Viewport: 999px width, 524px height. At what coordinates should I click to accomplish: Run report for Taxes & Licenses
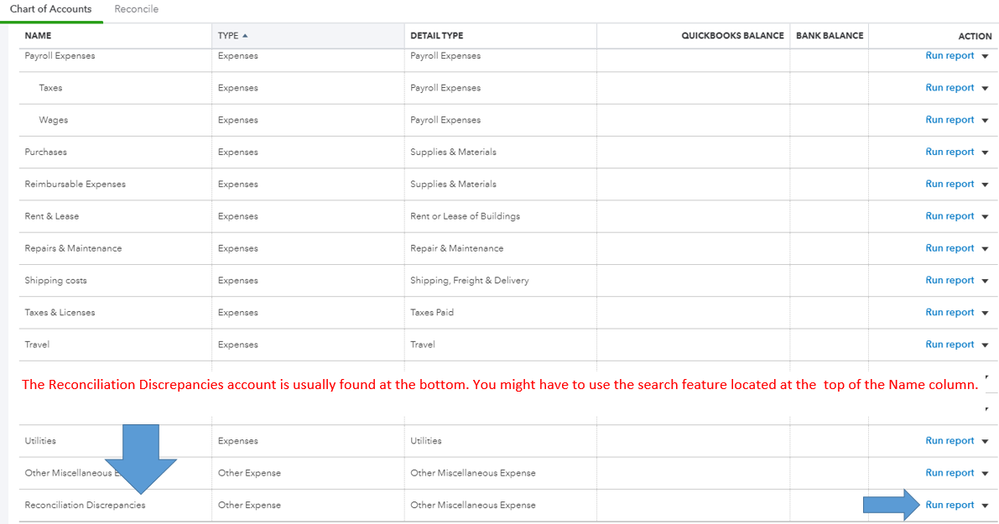coord(949,312)
